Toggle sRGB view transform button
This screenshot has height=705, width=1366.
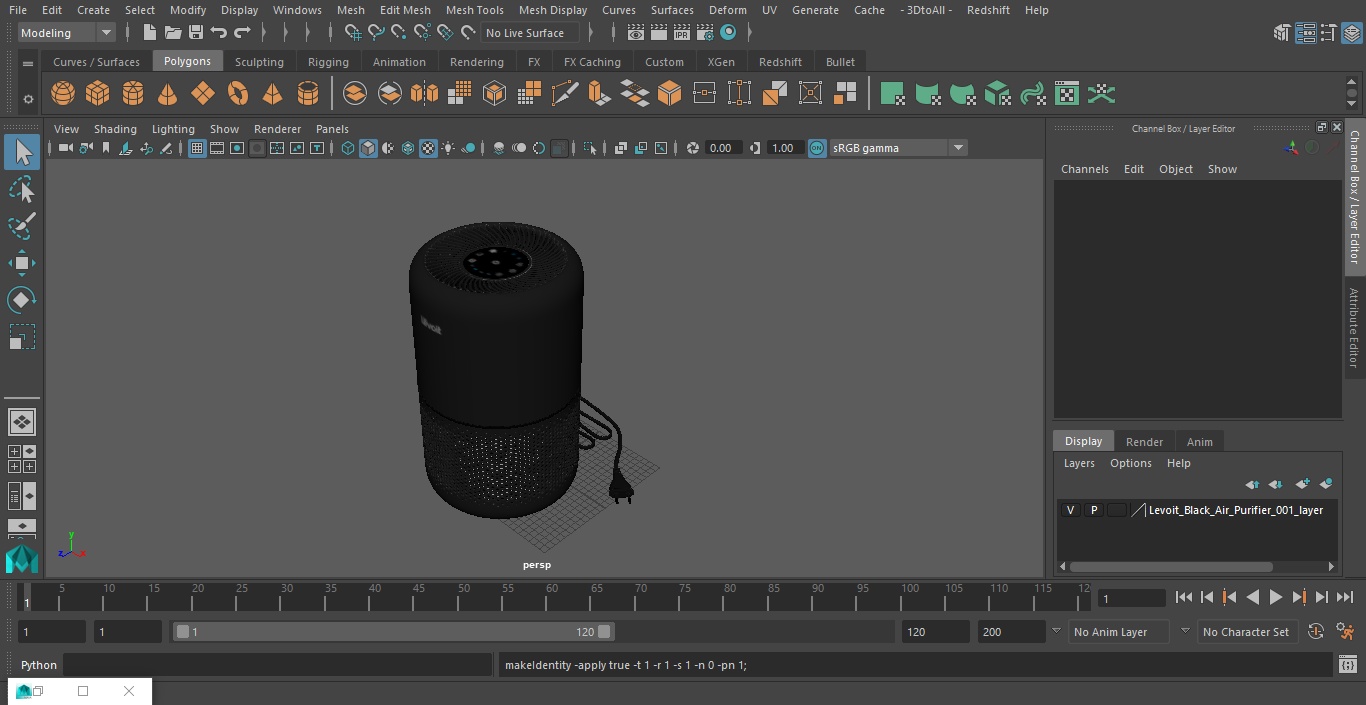click(817, 148)
